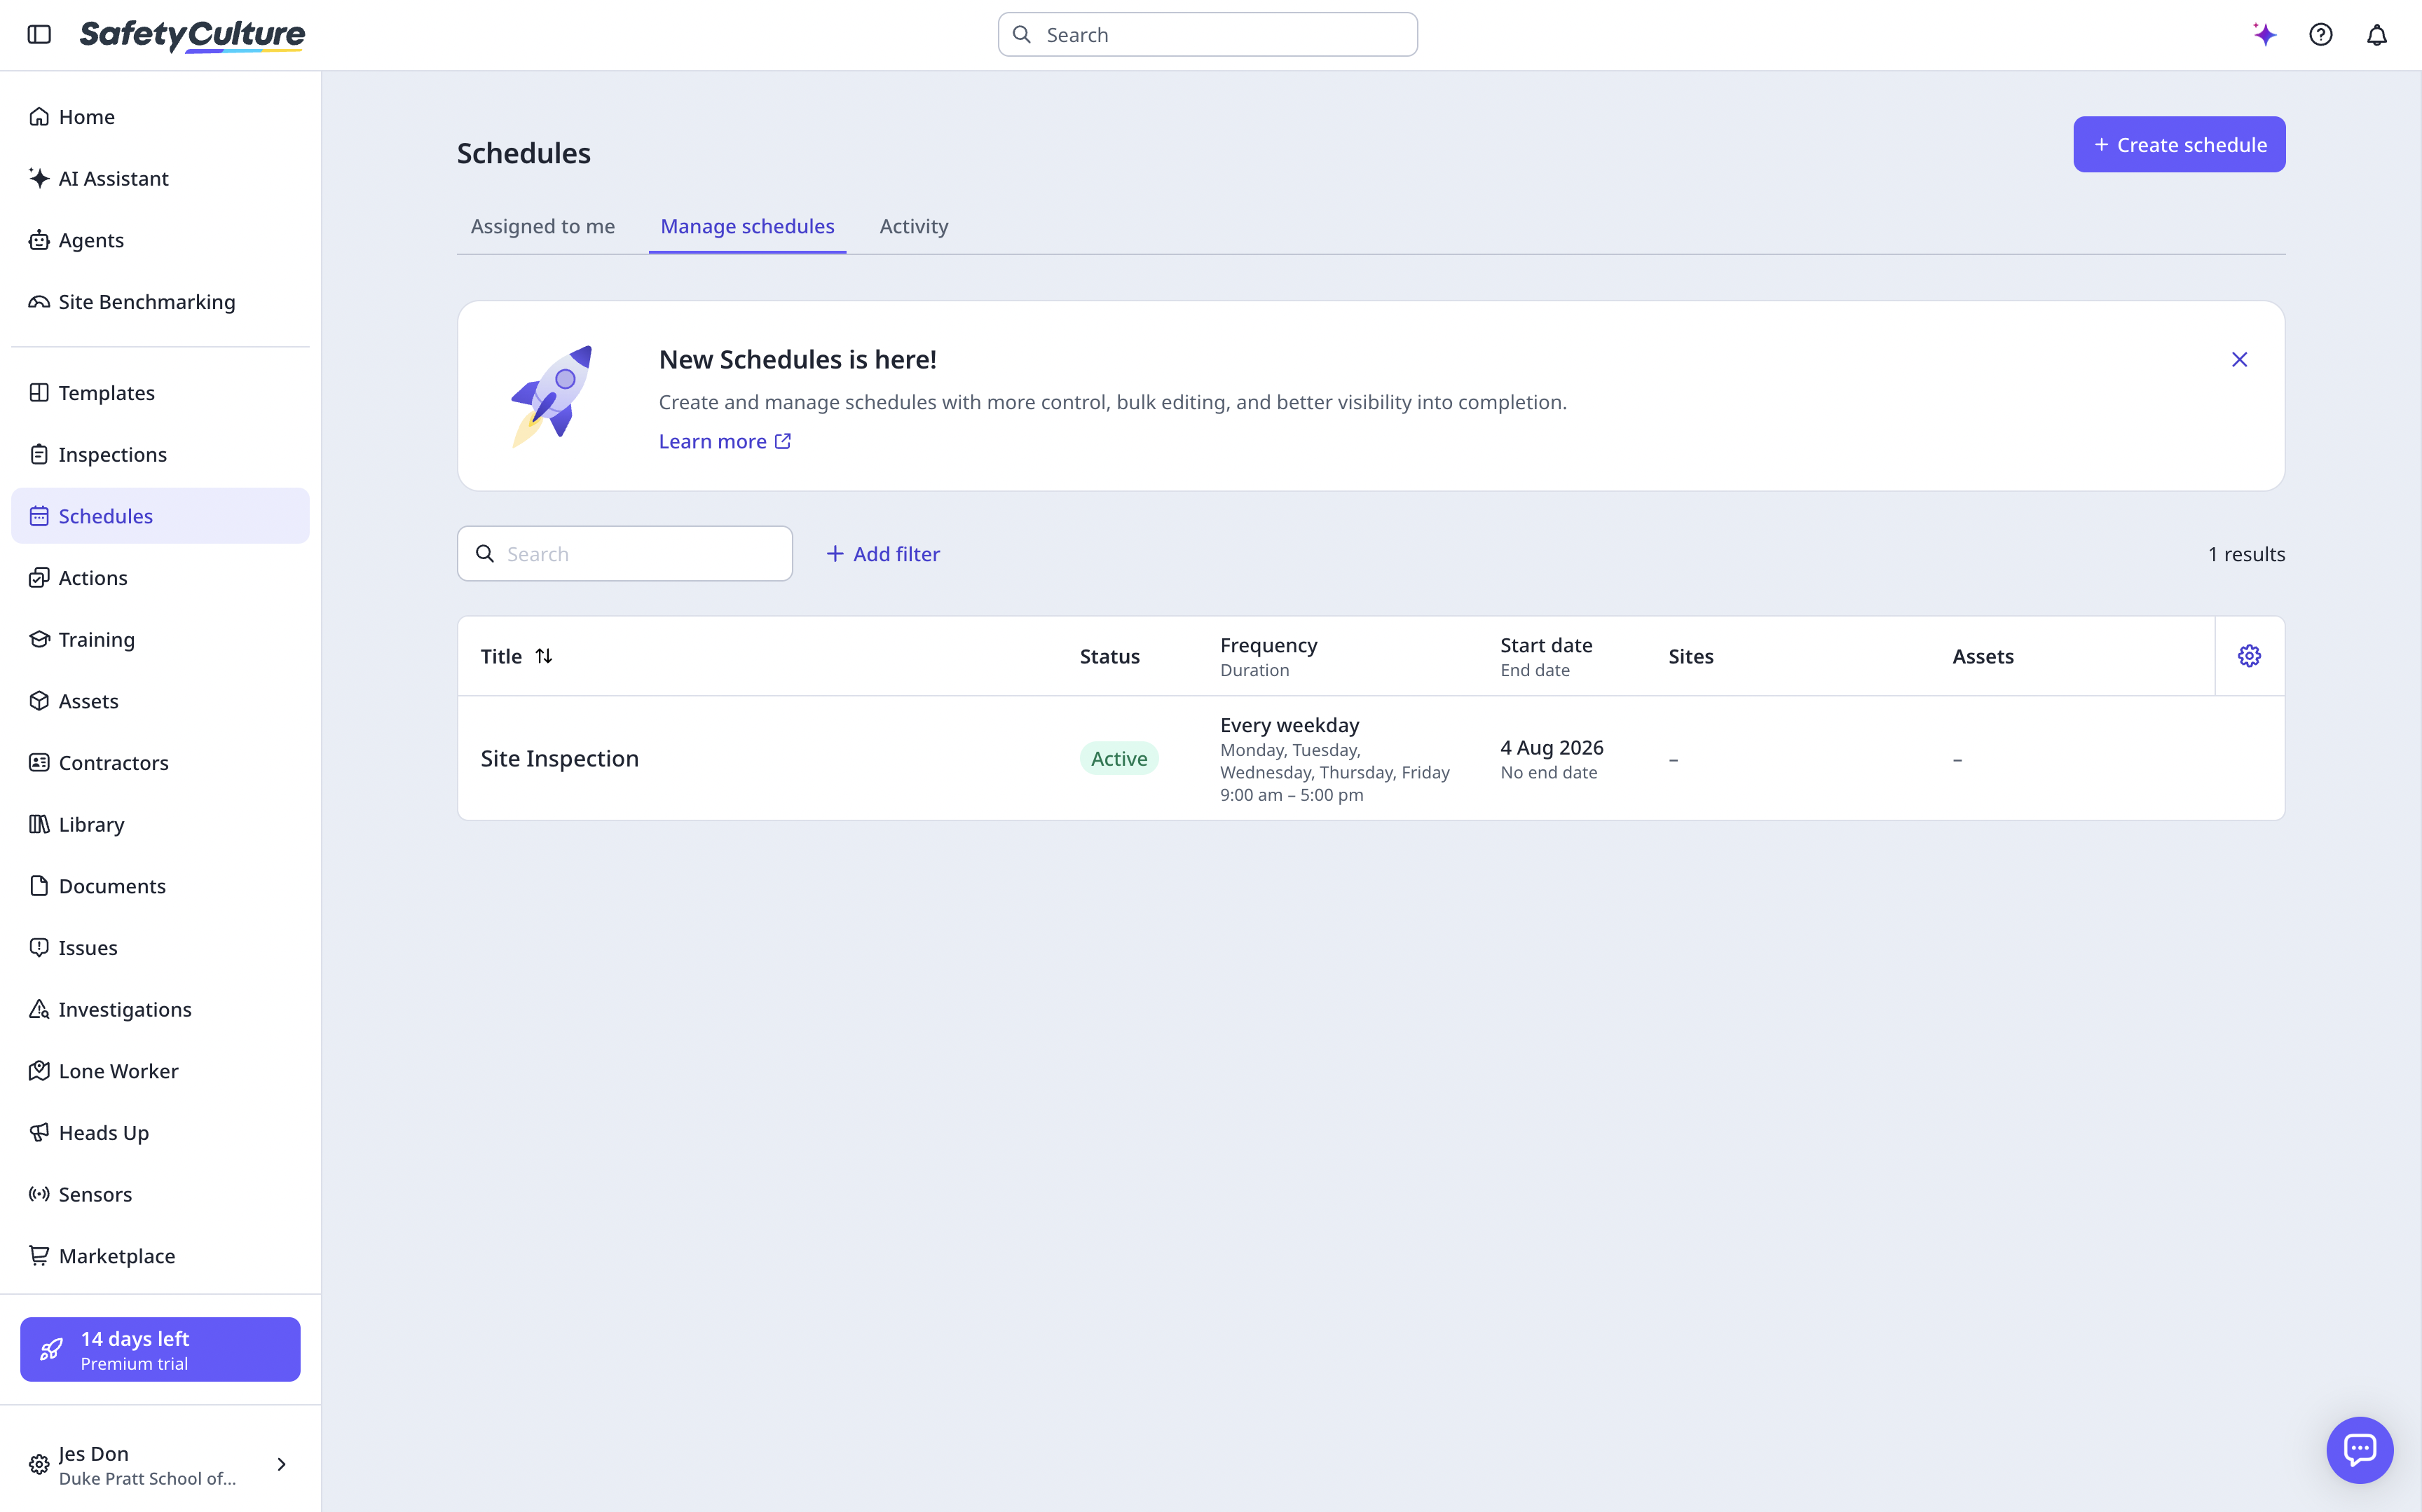2422x1512 pixels.
Task: Click the Issues alert icon in sidebar
Action: 39,948
